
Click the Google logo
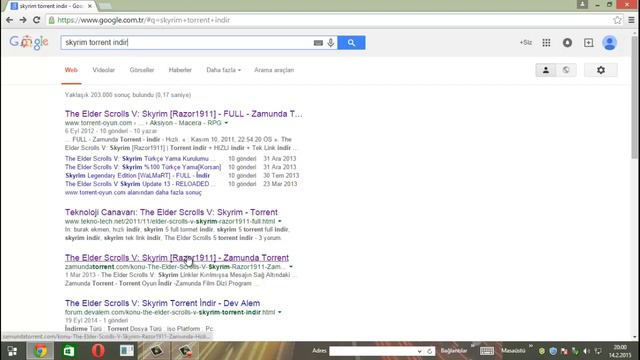pyautogui.click(x=29, y=42)
